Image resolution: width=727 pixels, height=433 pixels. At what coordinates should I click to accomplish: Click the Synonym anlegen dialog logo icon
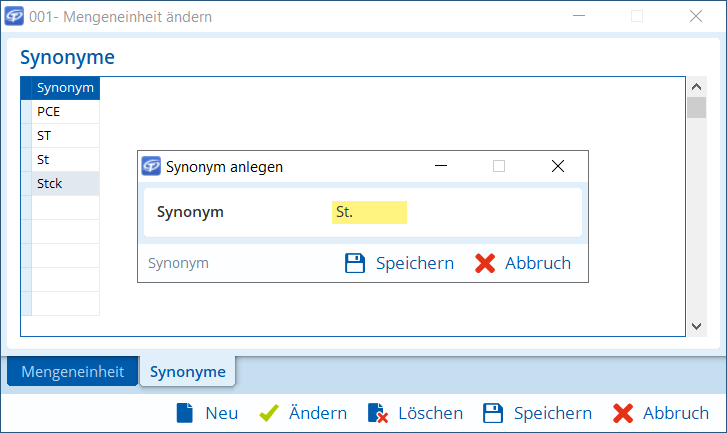pyautogui.click(x=151, y=167)
